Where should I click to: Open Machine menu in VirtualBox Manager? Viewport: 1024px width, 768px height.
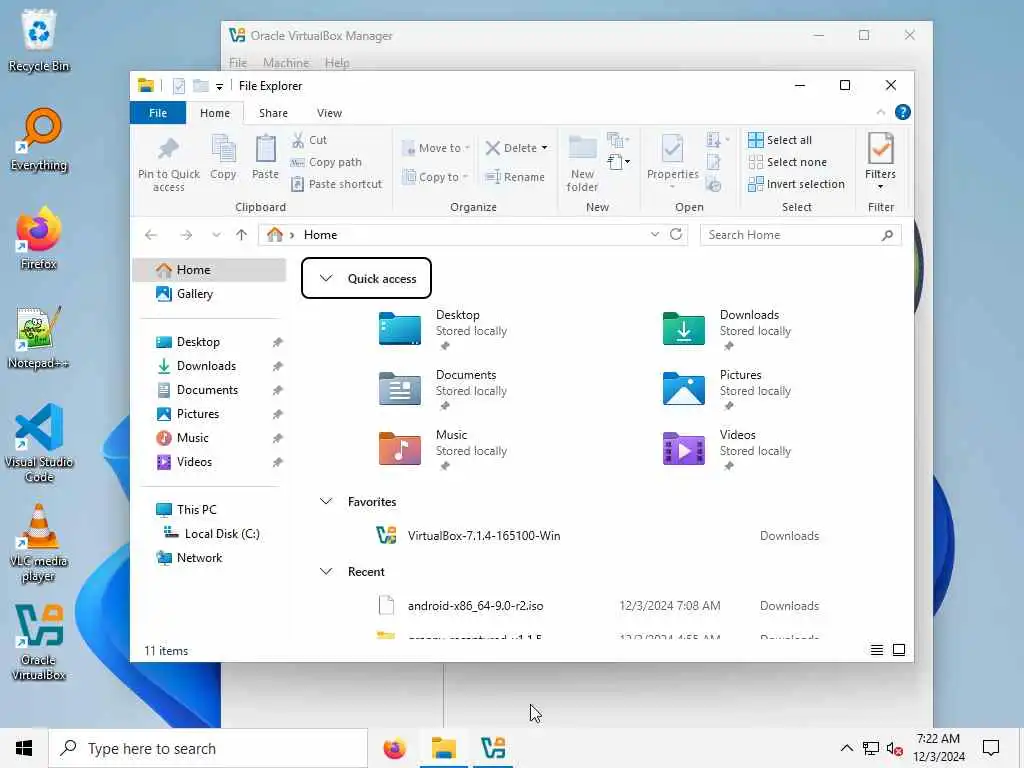(x=286, y=63)
